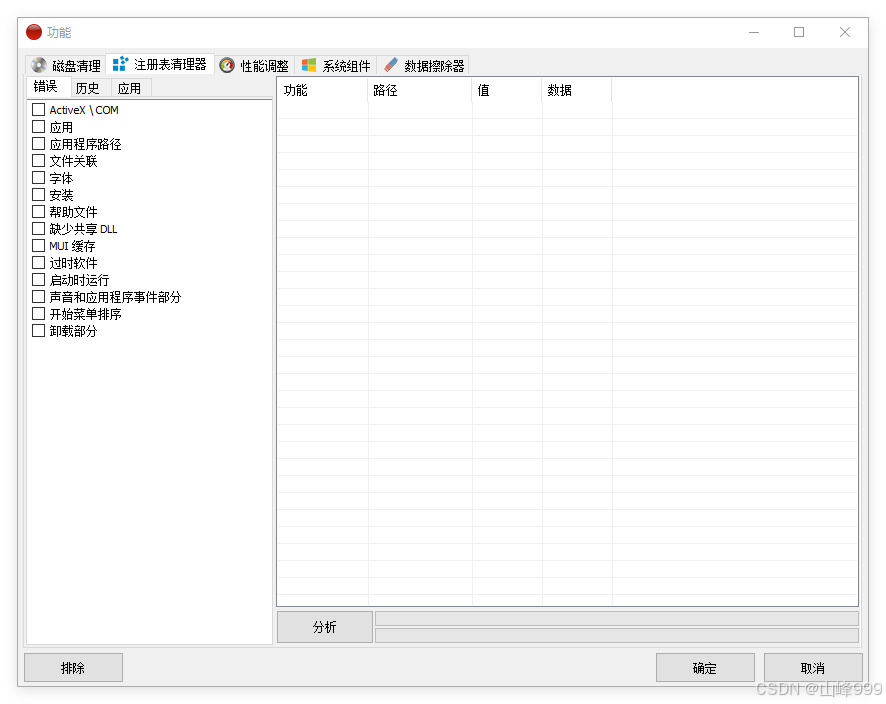Click the 分析 button
The height and width of the screenshot is (704, 886).
tap(325, 627)
